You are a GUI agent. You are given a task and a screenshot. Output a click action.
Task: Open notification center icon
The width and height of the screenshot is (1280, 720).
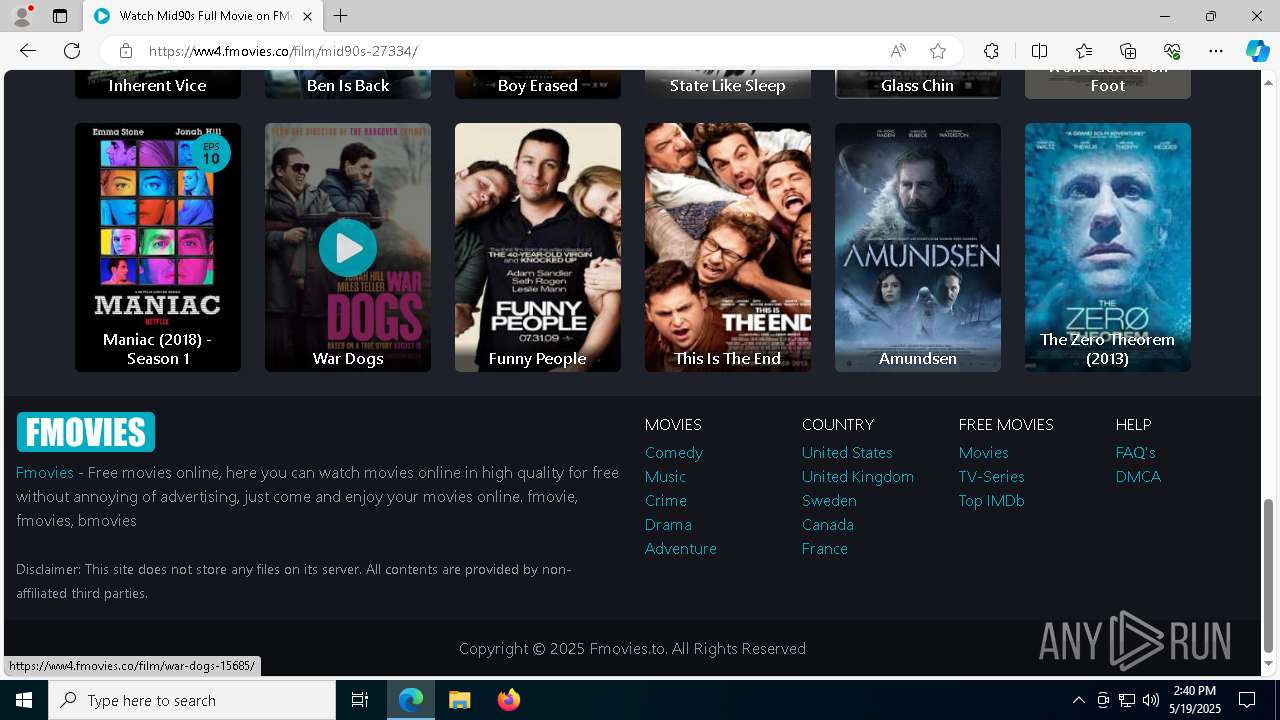[1247, 700]
